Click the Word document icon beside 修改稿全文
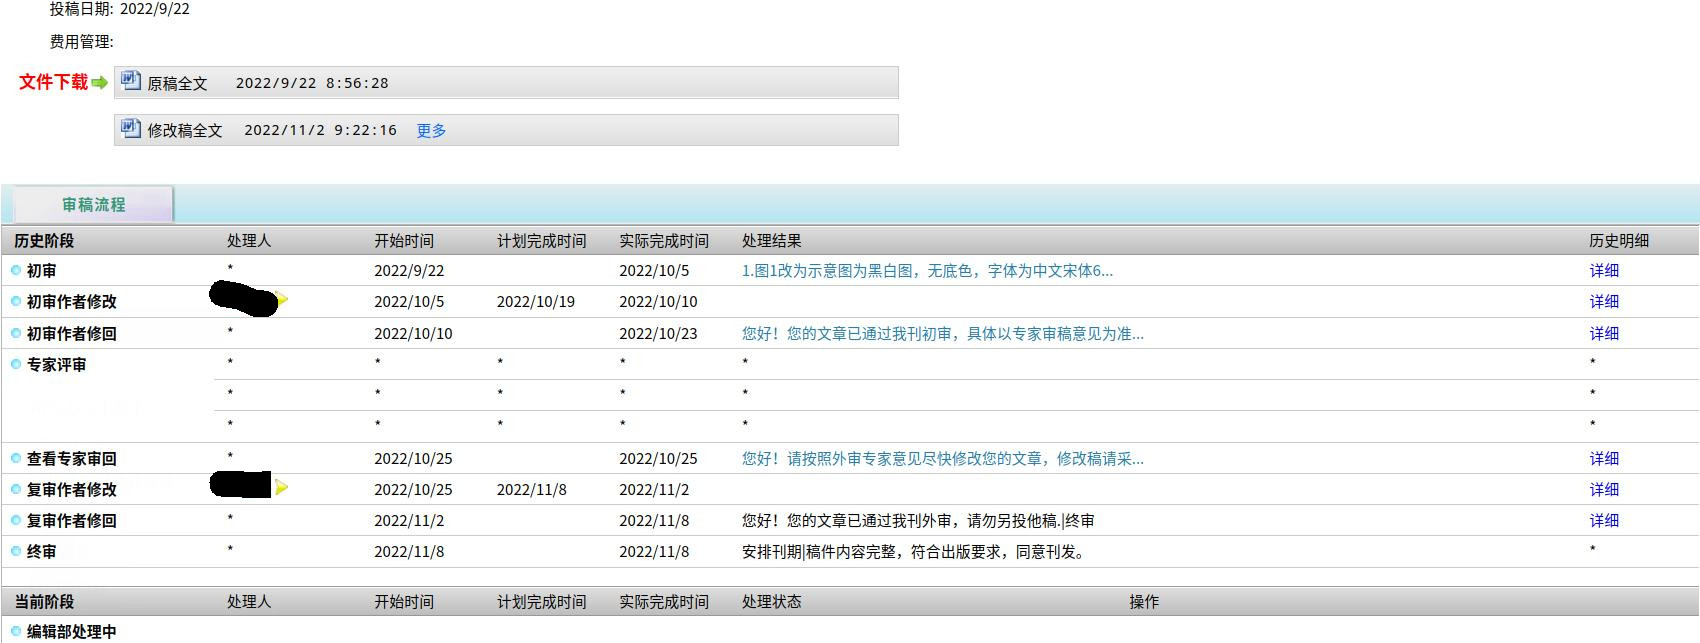The height and width of the screenshot is (643, 1700). coord(131,128)
